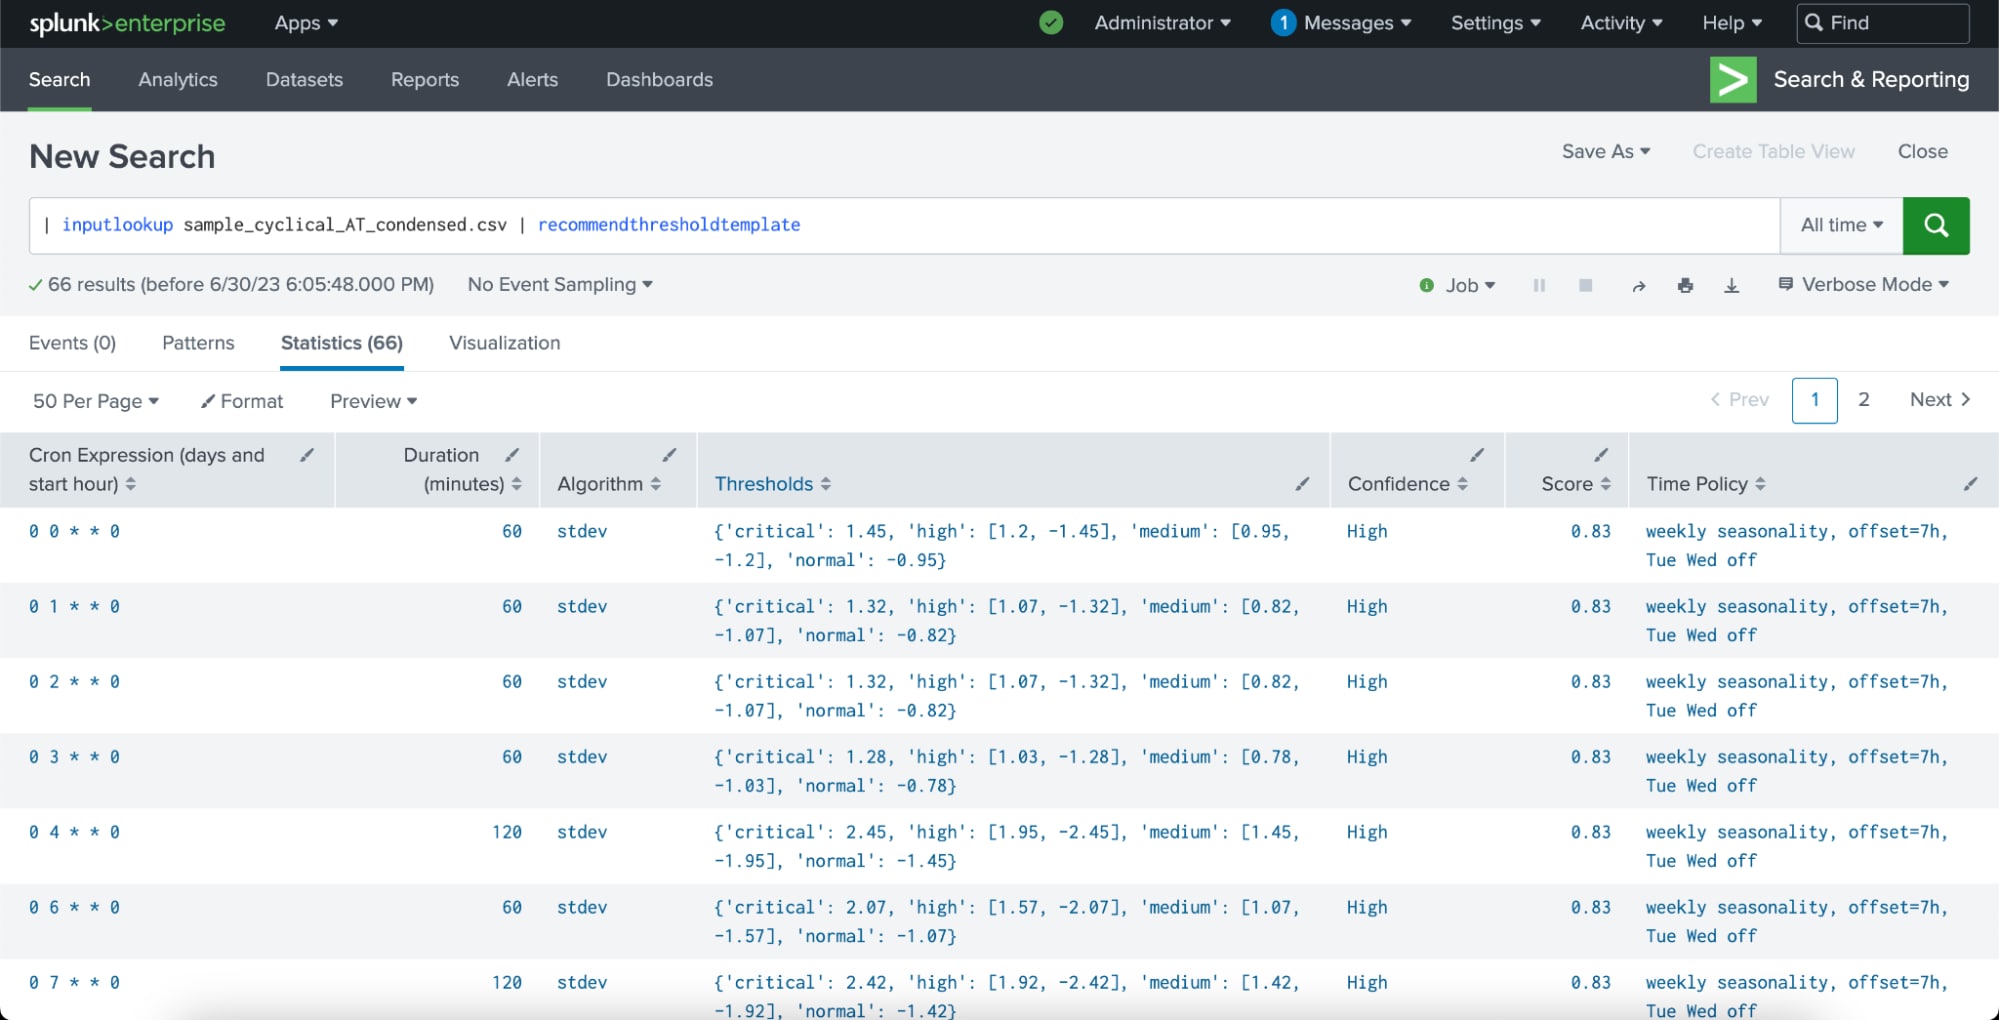This screenshot has width=1999, height=1020.
Task: Open the Messages notification badge
Action: [1283, 22]
